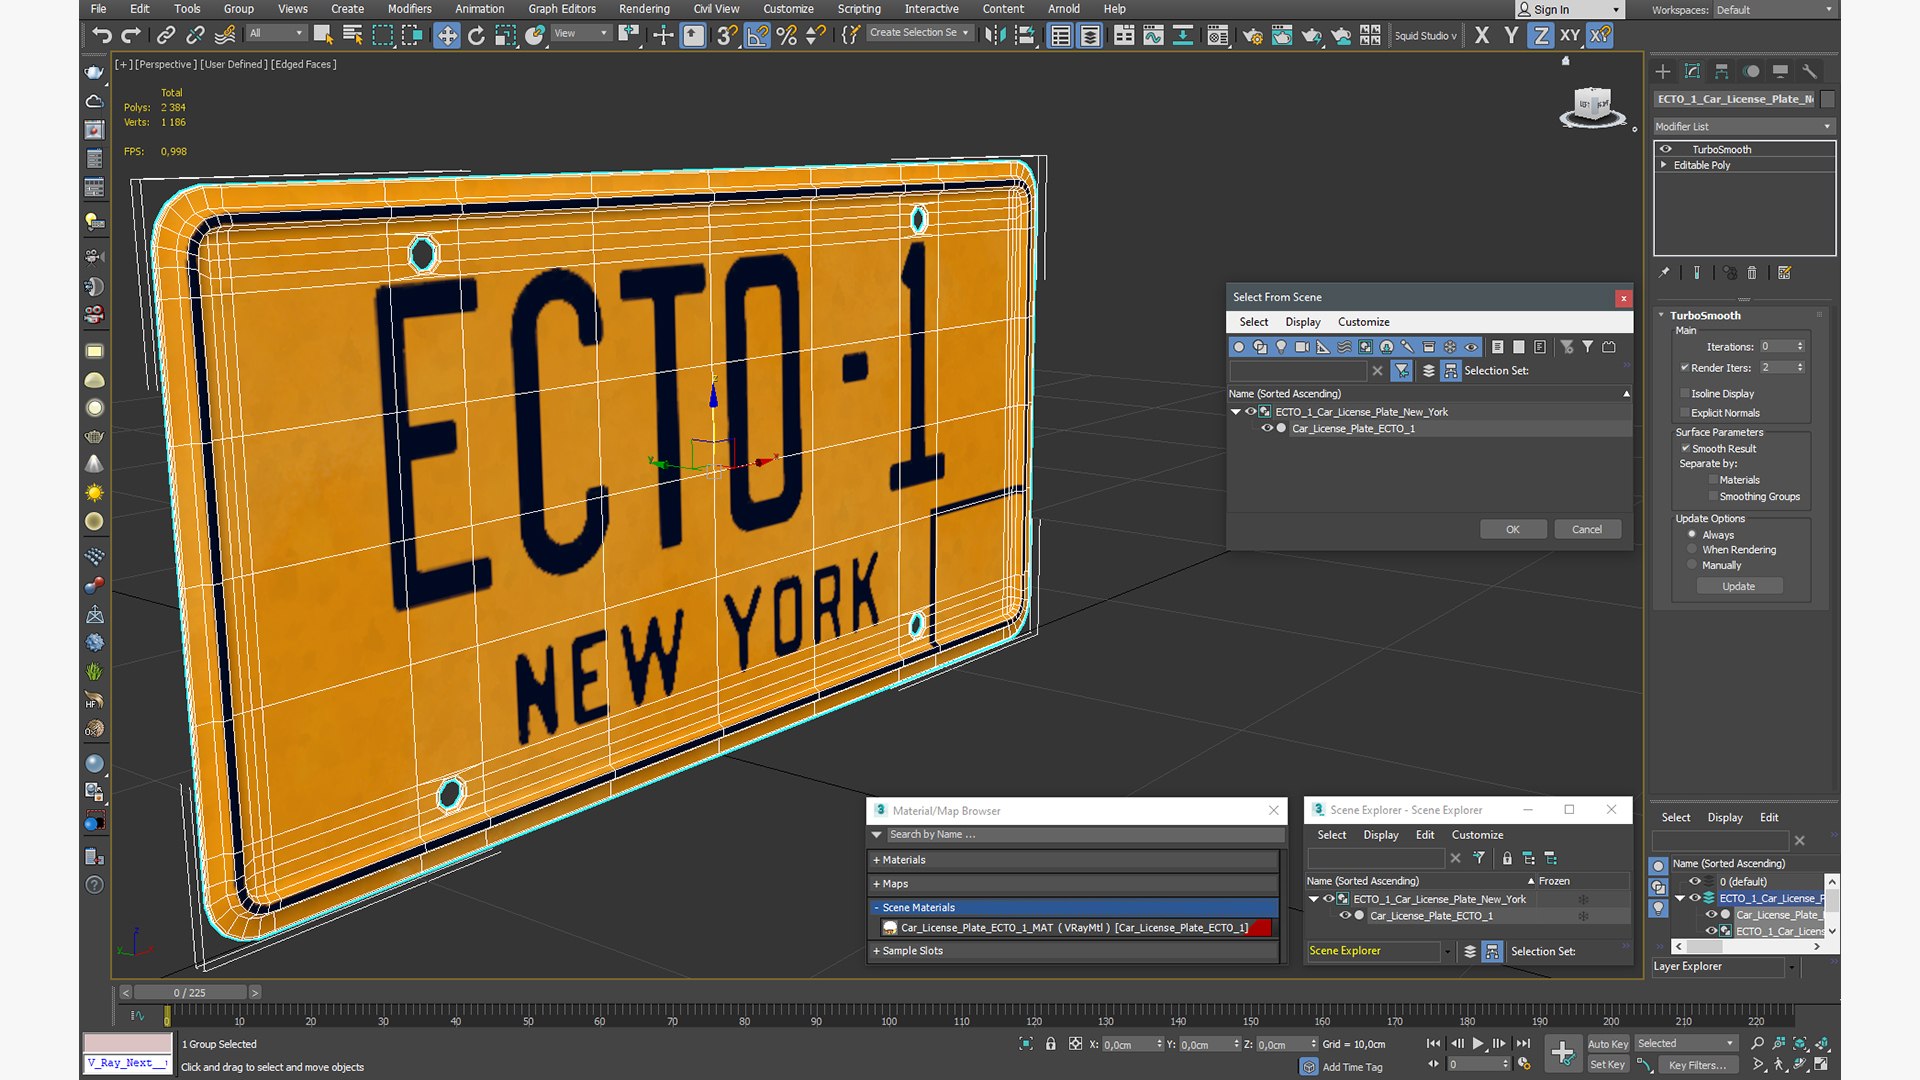Expand the Editable Poly stack entry
1920x1080 pixels.
point(1664,165)
